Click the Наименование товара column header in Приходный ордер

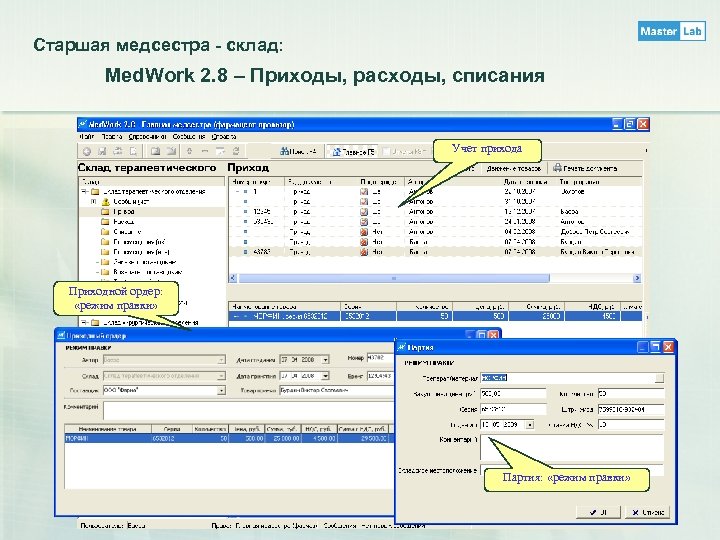(x=108, y=429)
